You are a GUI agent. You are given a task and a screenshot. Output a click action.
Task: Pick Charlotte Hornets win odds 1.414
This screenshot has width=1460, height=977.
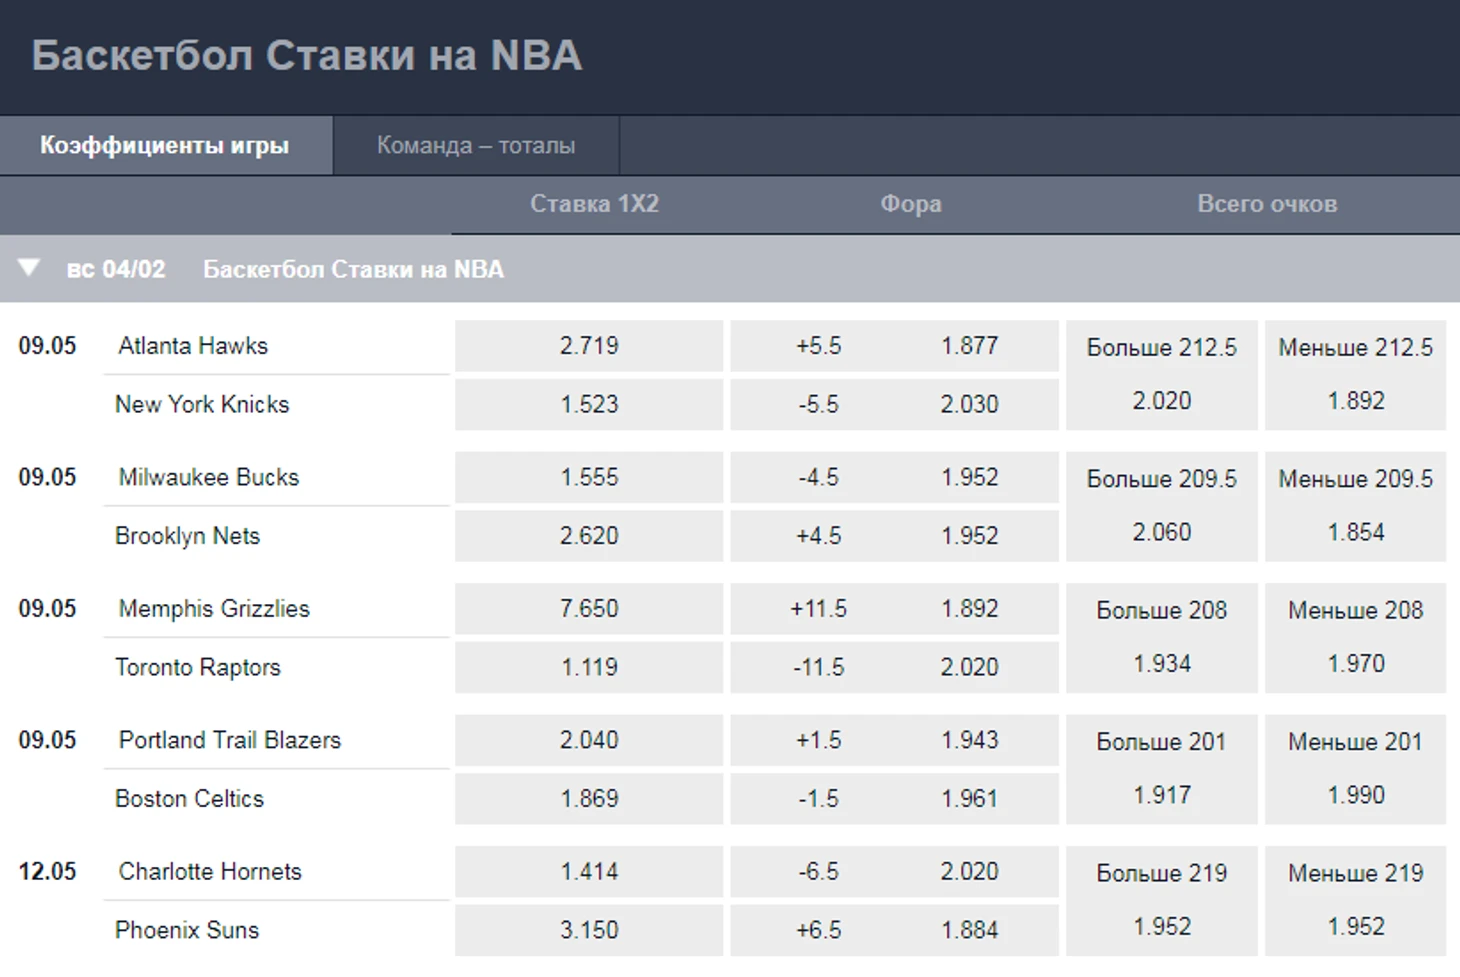click(x=589, y=872)
